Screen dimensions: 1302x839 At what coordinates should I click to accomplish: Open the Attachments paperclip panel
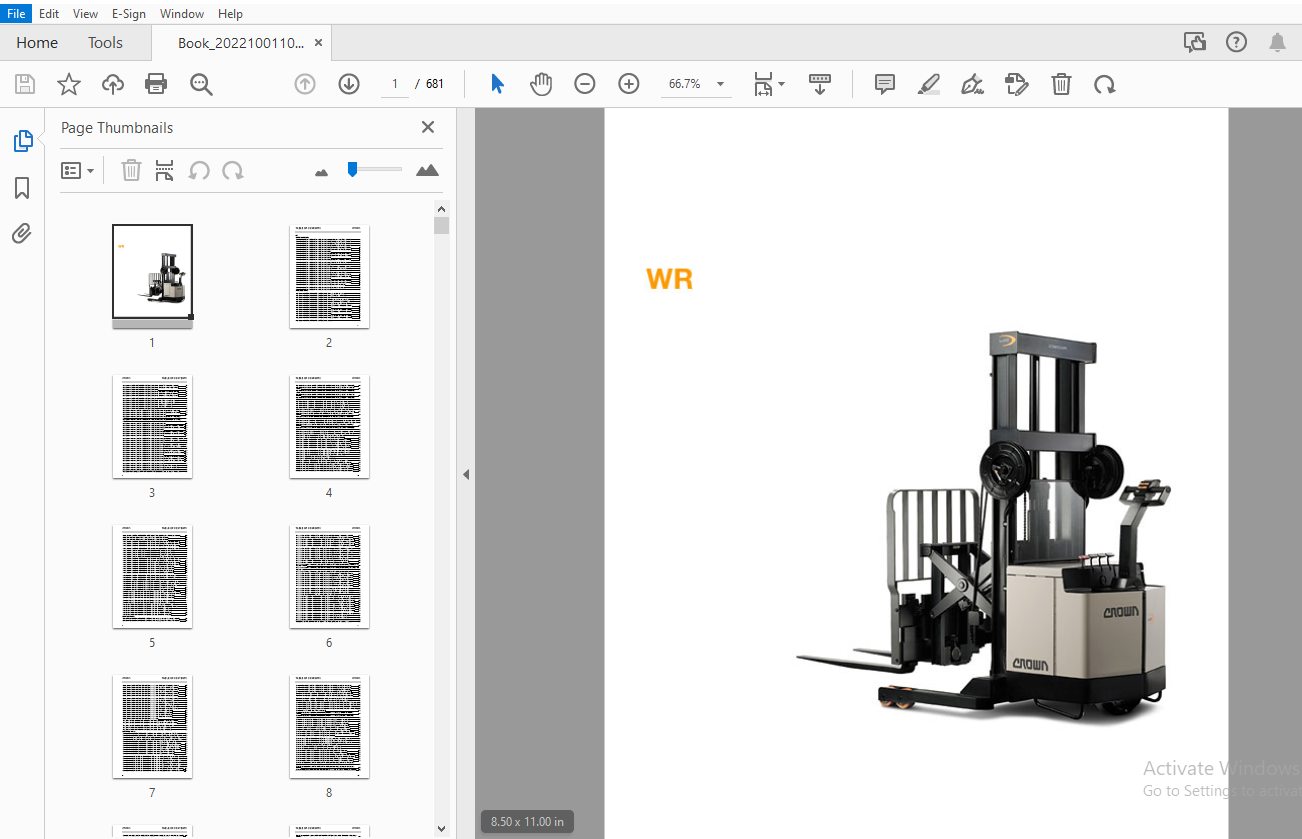point(22,234)
